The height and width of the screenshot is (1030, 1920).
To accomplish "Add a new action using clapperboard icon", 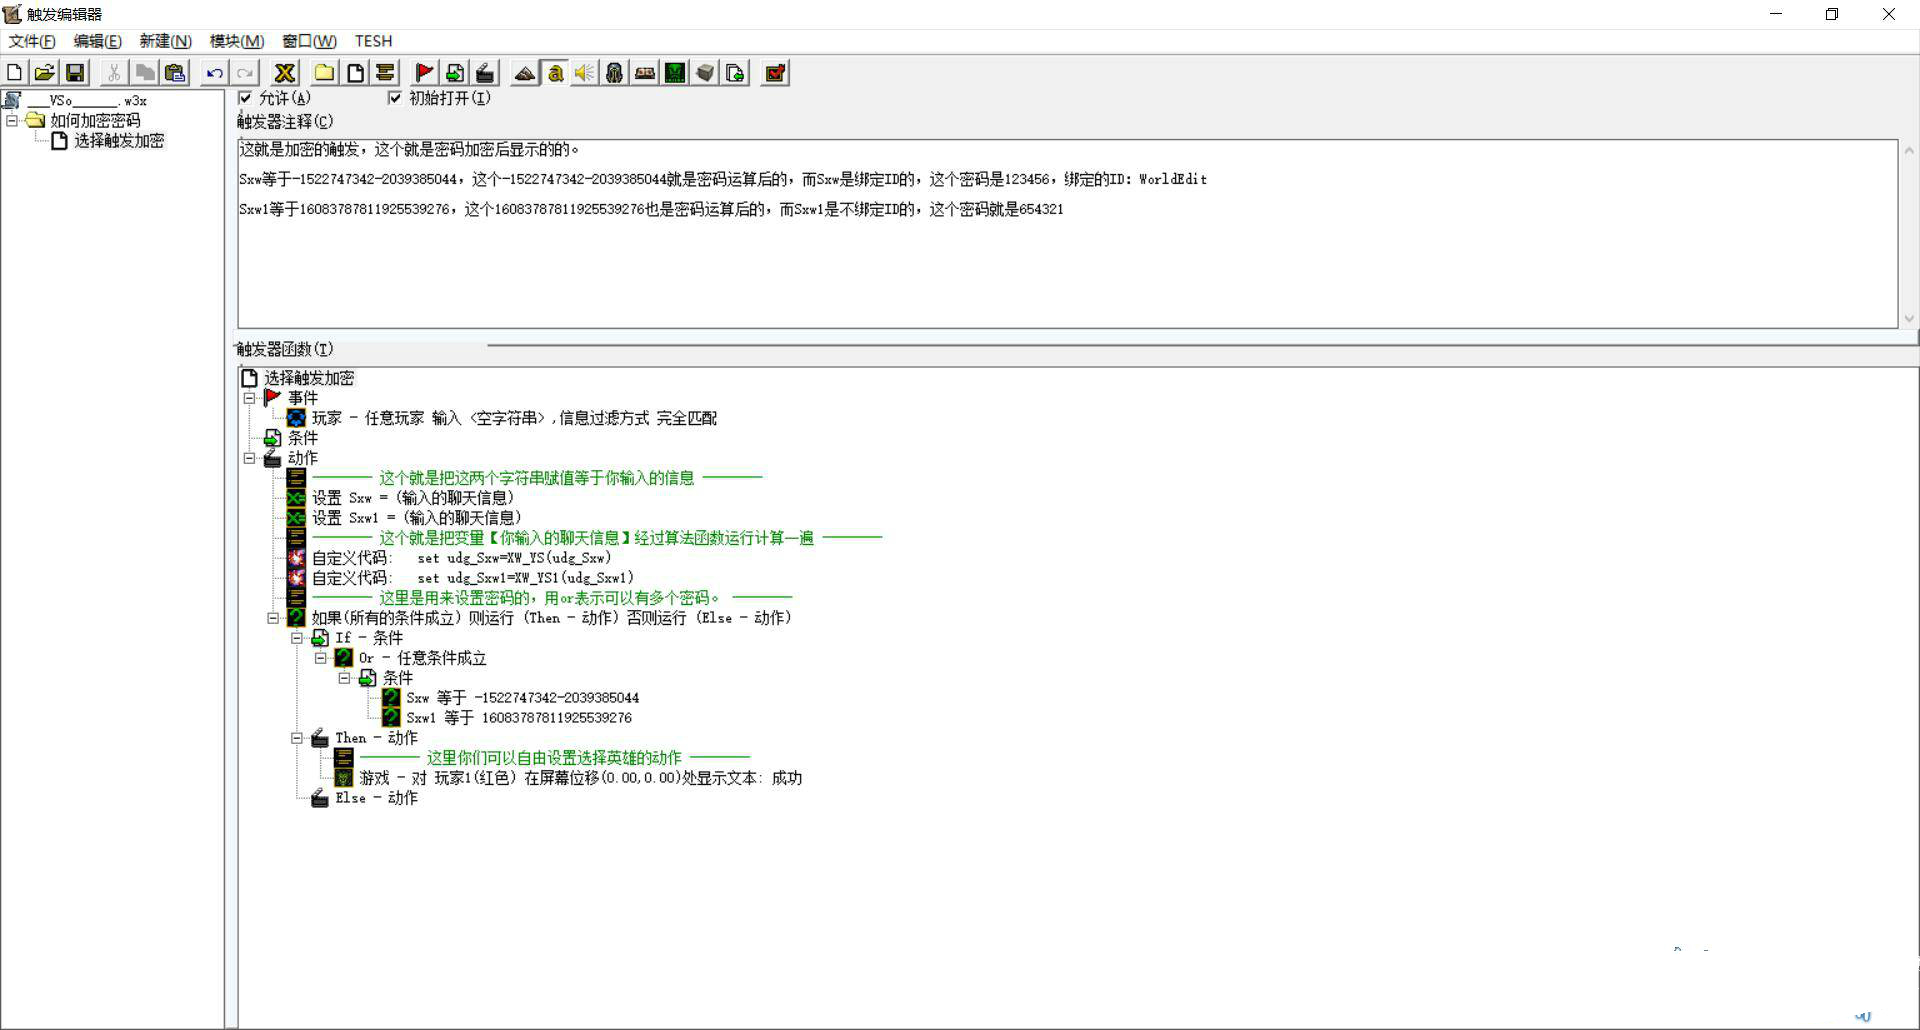I will (485, 73).
